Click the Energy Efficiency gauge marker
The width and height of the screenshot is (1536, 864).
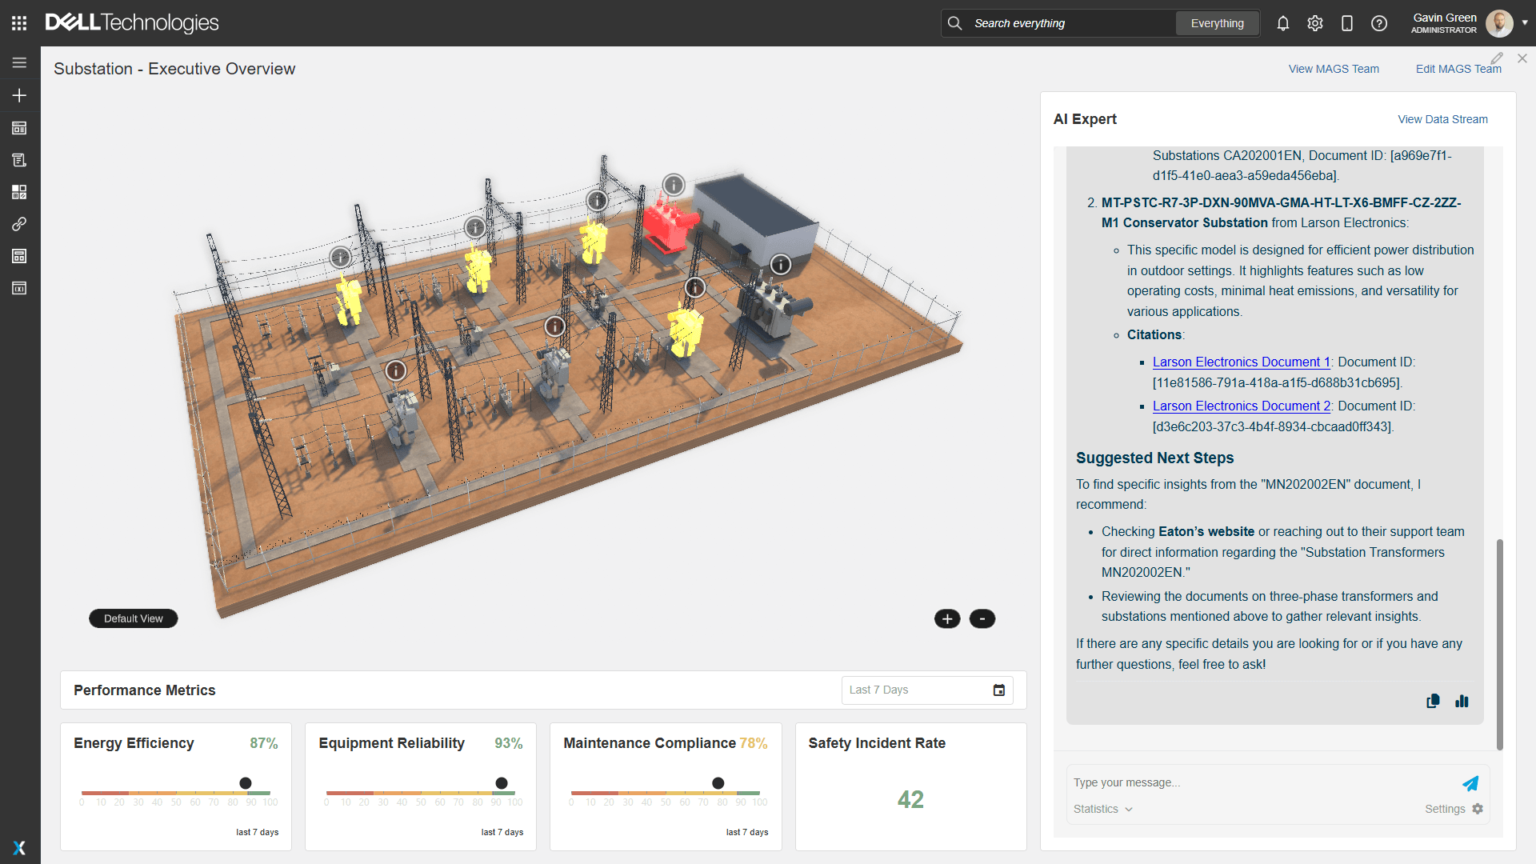(x=245, y=783)
